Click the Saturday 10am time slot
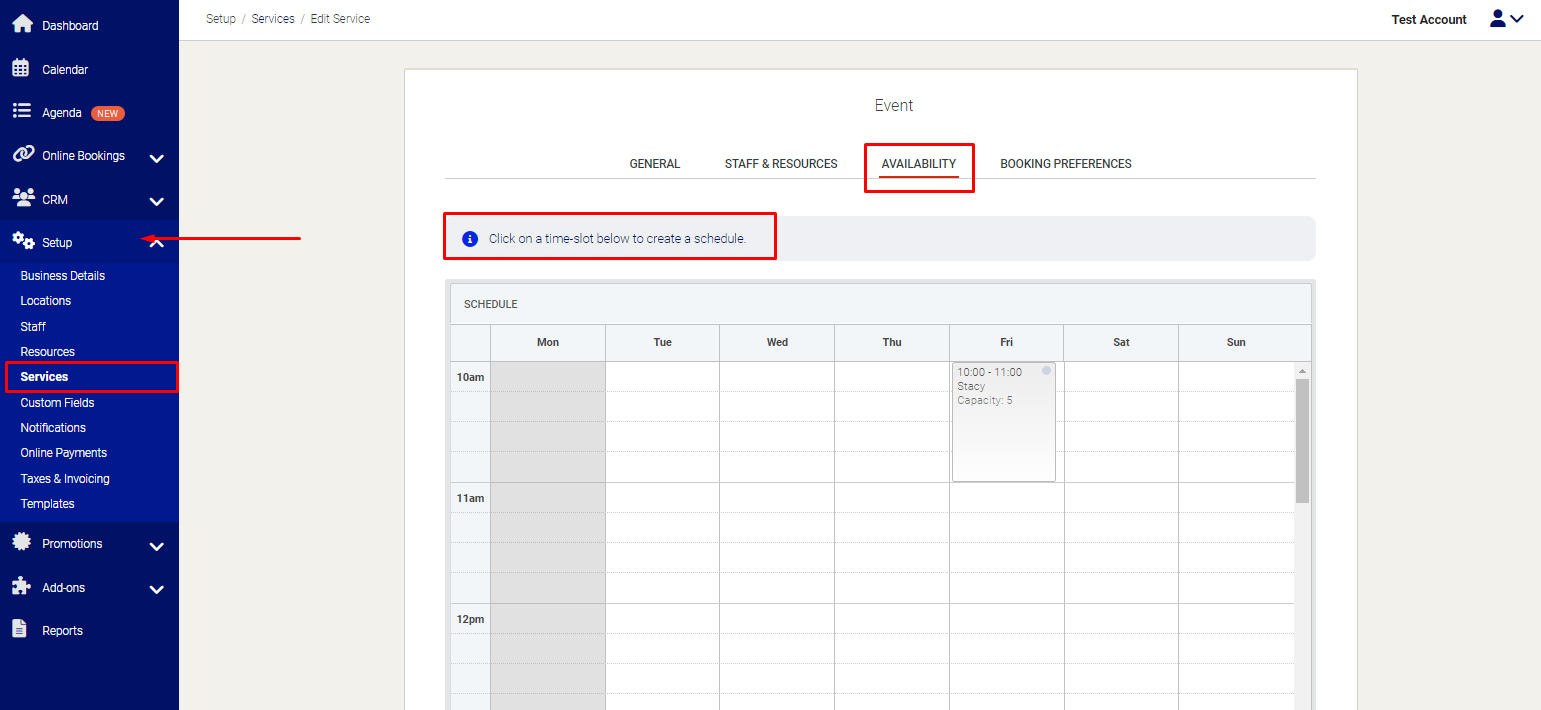This screenshot has width=1541, height=710. (x=1121, y=376)
